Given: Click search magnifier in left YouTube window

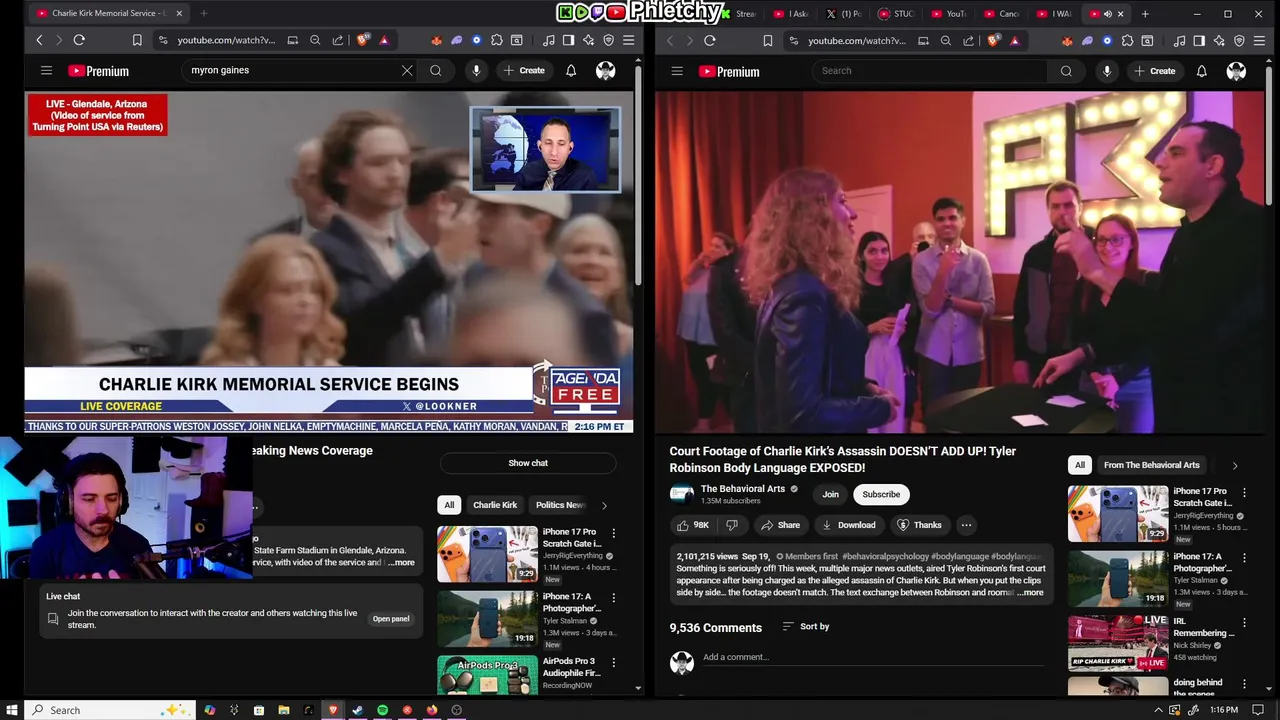Looking at the screenshot, I should point(436,71).
